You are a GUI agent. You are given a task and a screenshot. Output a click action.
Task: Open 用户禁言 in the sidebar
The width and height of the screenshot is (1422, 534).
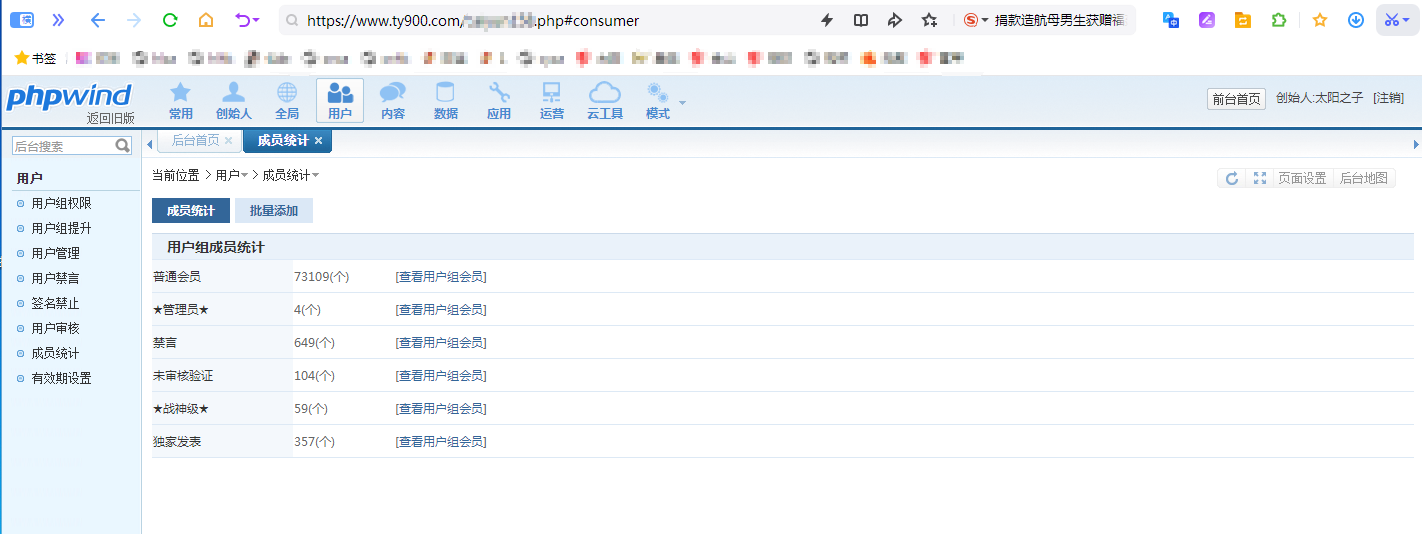click(x=55, y=278)
